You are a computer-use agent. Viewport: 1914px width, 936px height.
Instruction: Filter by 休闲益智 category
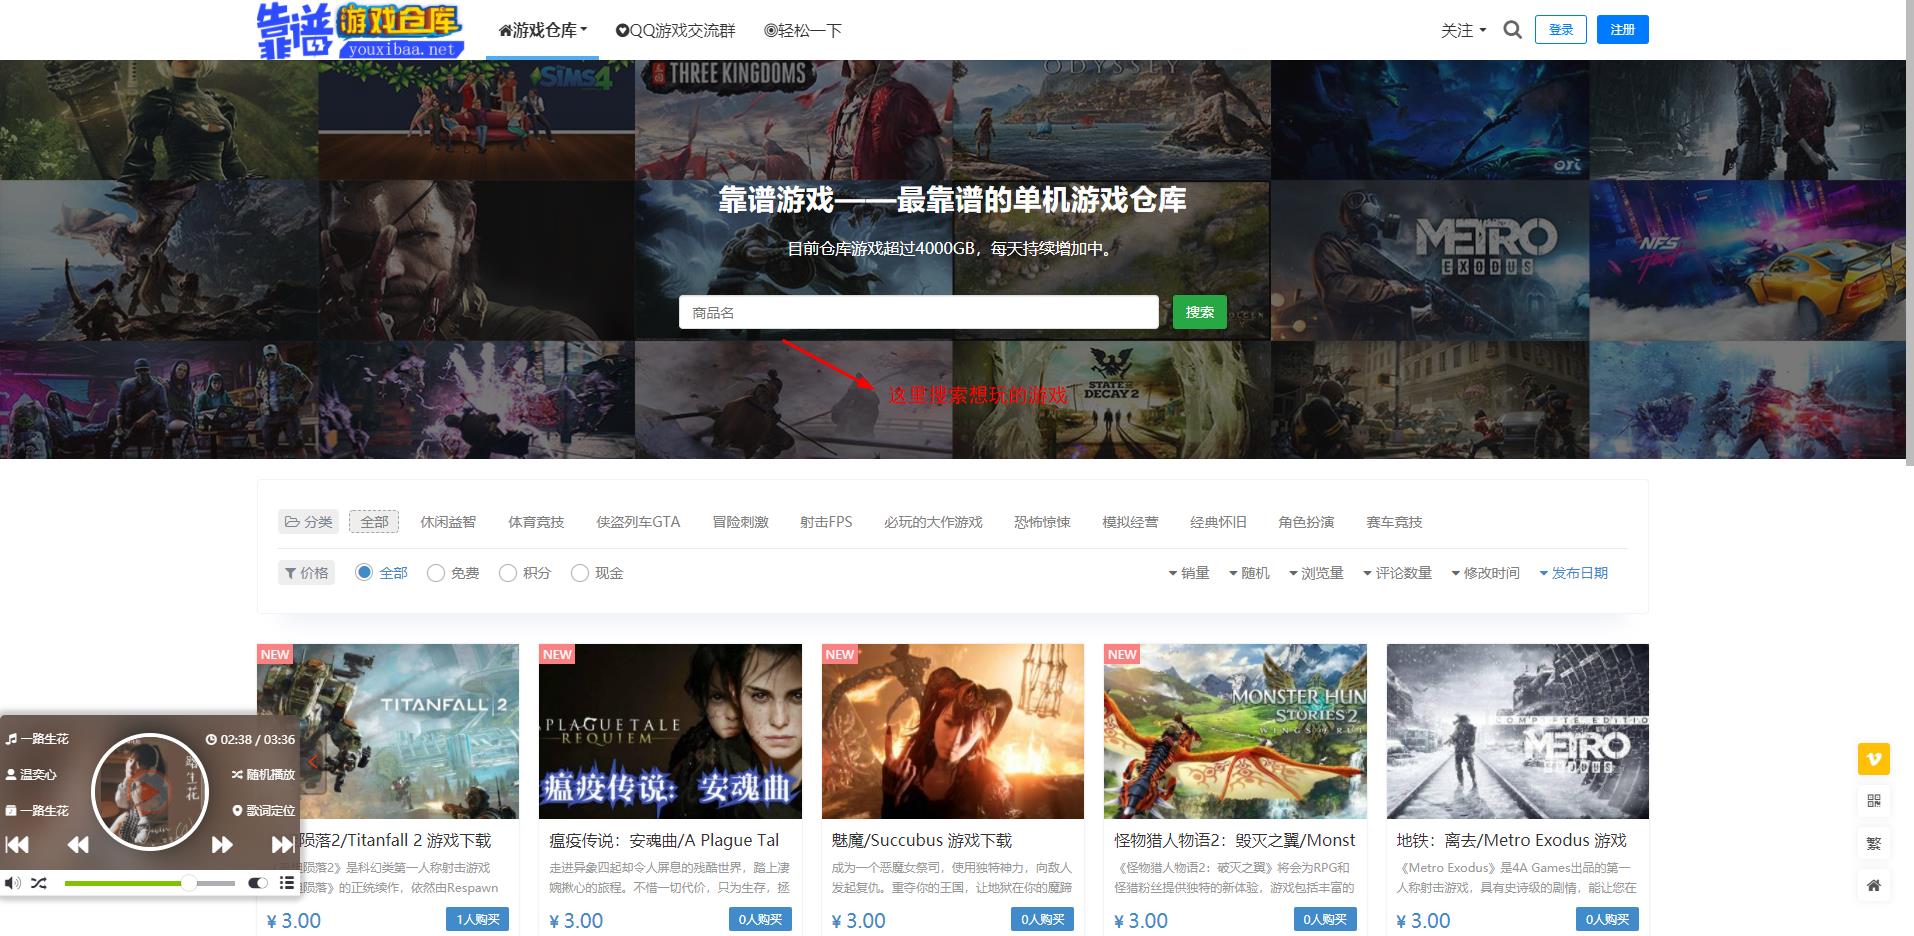click(x=448, y=522)
